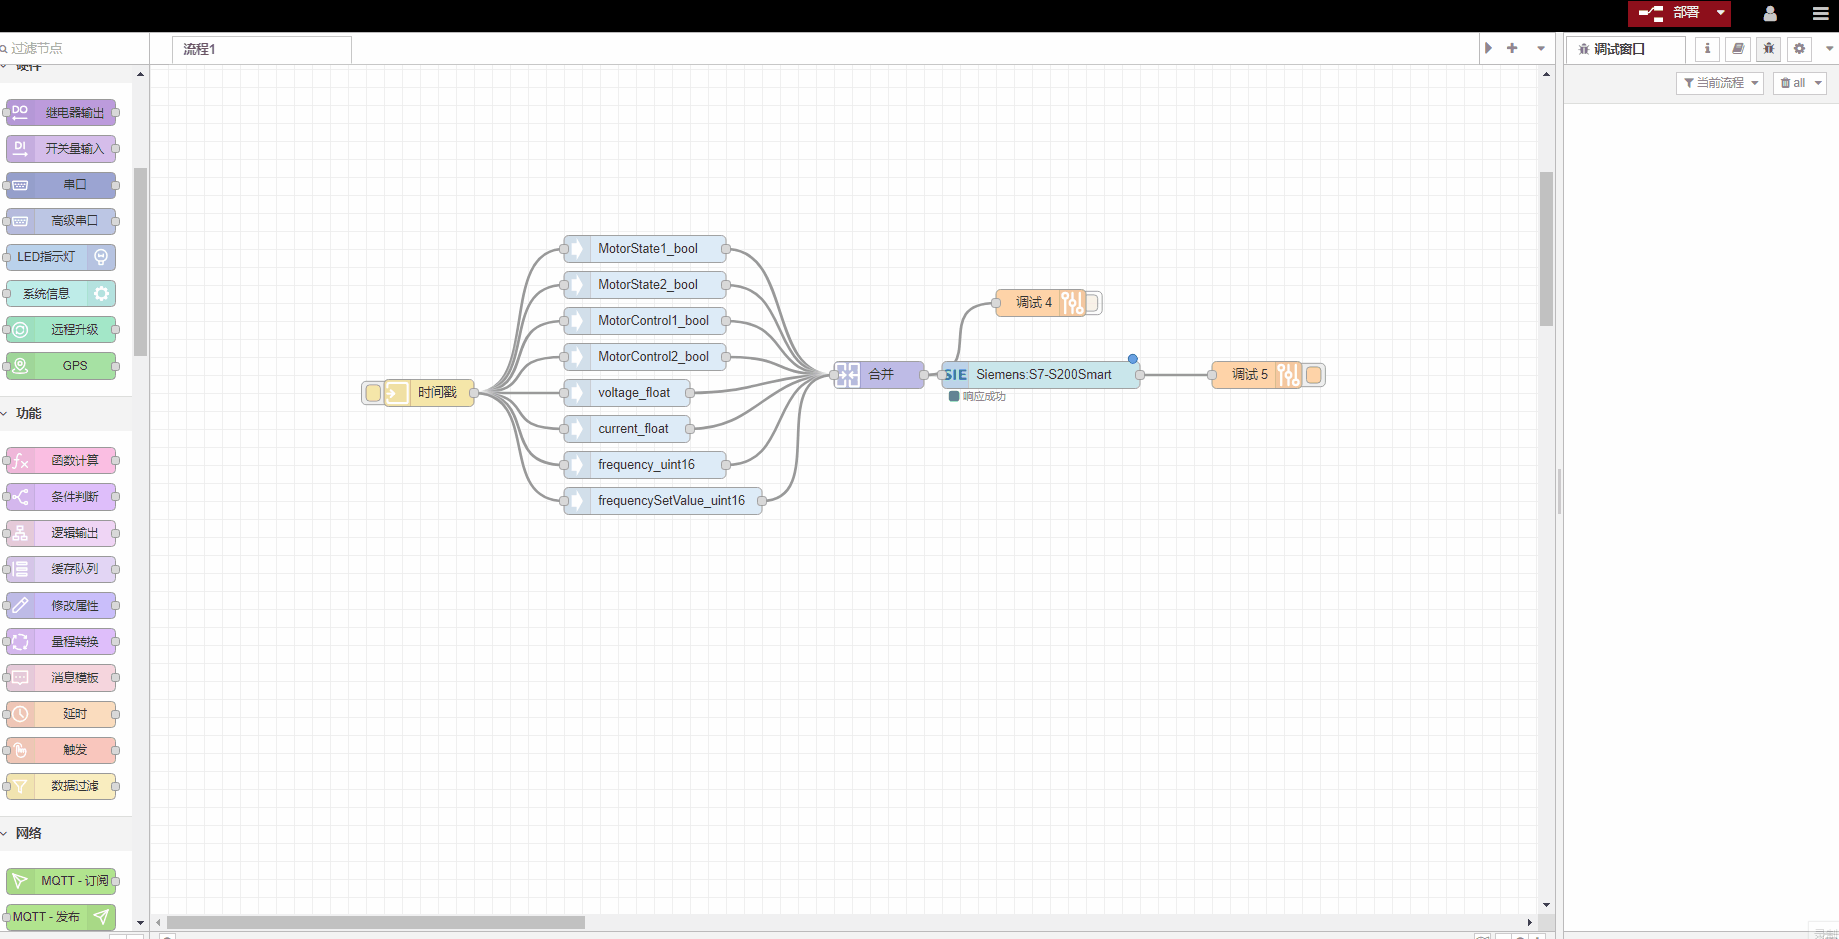
Task: Click the 过滤节点 search field
Action: click(x=75, y=48)
